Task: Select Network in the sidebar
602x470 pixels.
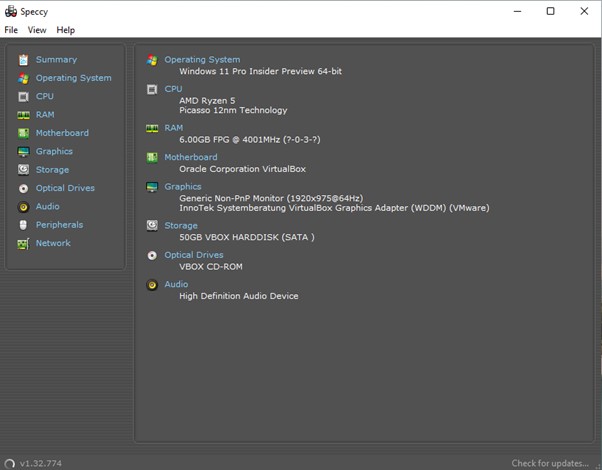Action: tap(53, 243)
